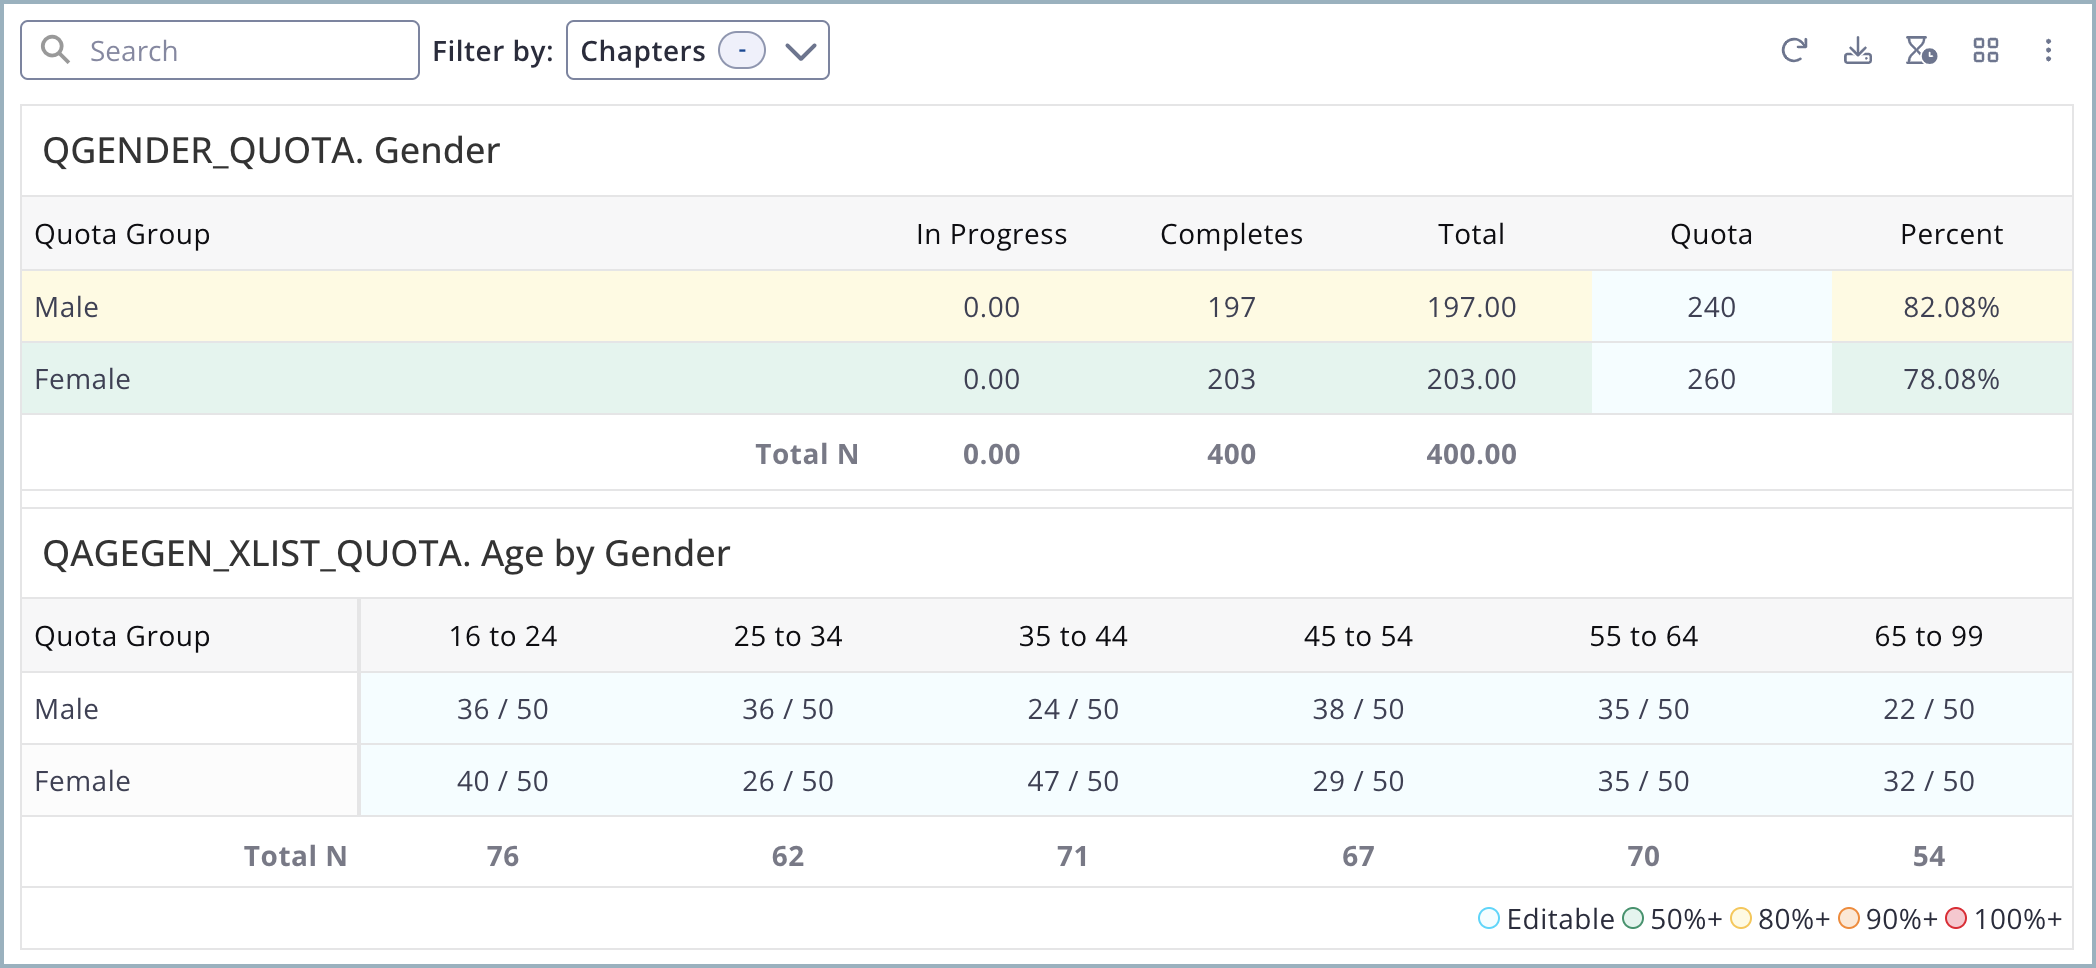Click the download export icon
Screen dimensions: 2096x968
pyautogui.click(x=1857, y=50)
